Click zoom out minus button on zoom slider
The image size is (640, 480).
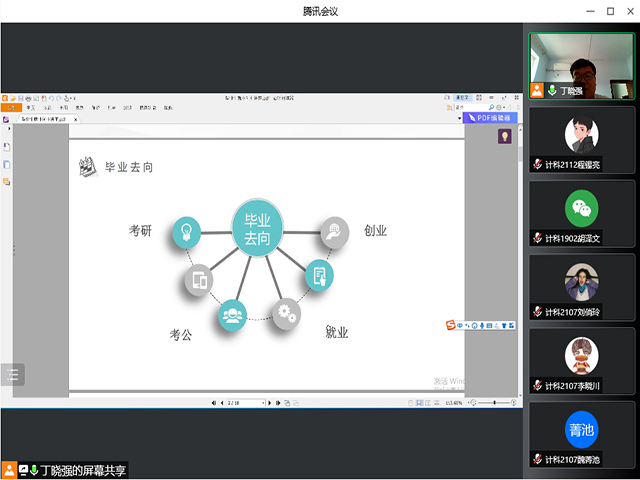pyautogui.click(x=473, y=402)
